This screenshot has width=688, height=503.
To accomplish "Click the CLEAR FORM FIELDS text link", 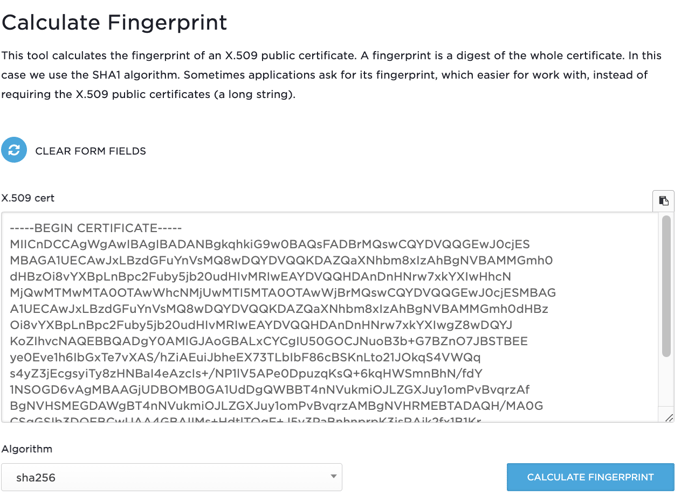I will 90,151.
